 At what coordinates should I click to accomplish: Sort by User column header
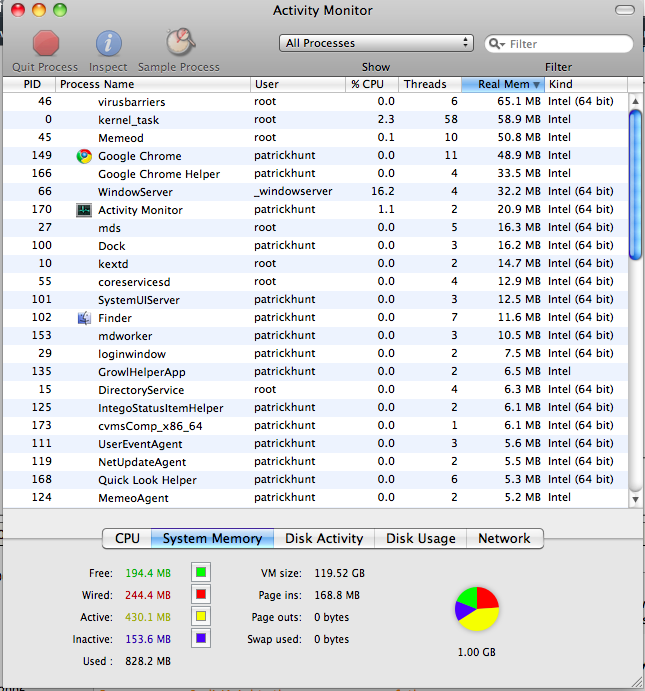[298, 84]
